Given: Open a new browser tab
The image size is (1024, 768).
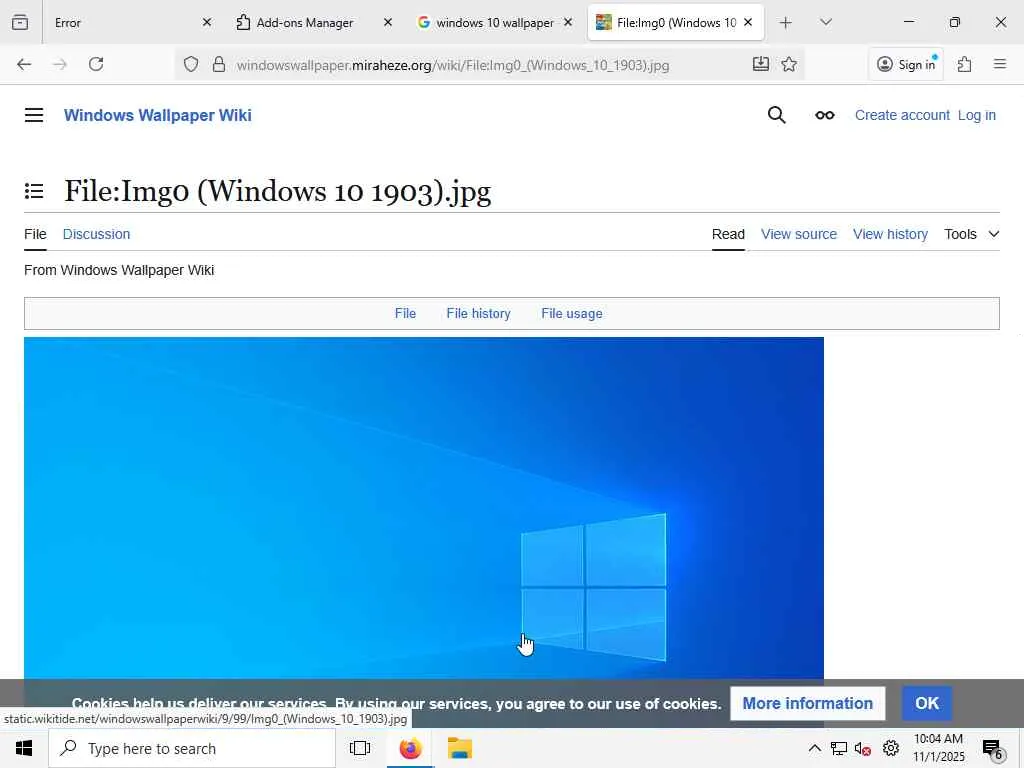Looking at the screenshot, I should pos(786,23).
